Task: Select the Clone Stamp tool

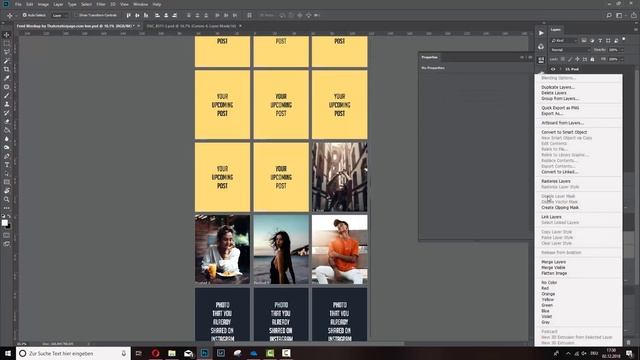Action: [x=7, y=104]
